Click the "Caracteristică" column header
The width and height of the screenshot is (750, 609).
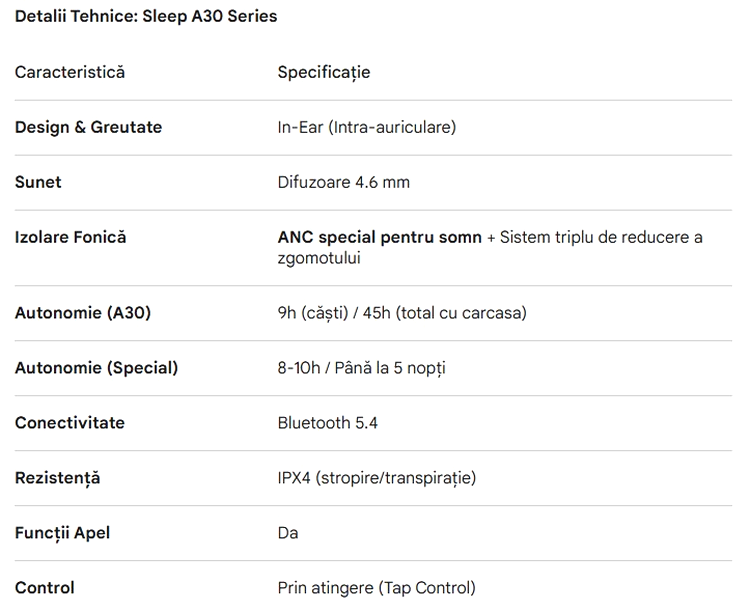click(70, 72)
